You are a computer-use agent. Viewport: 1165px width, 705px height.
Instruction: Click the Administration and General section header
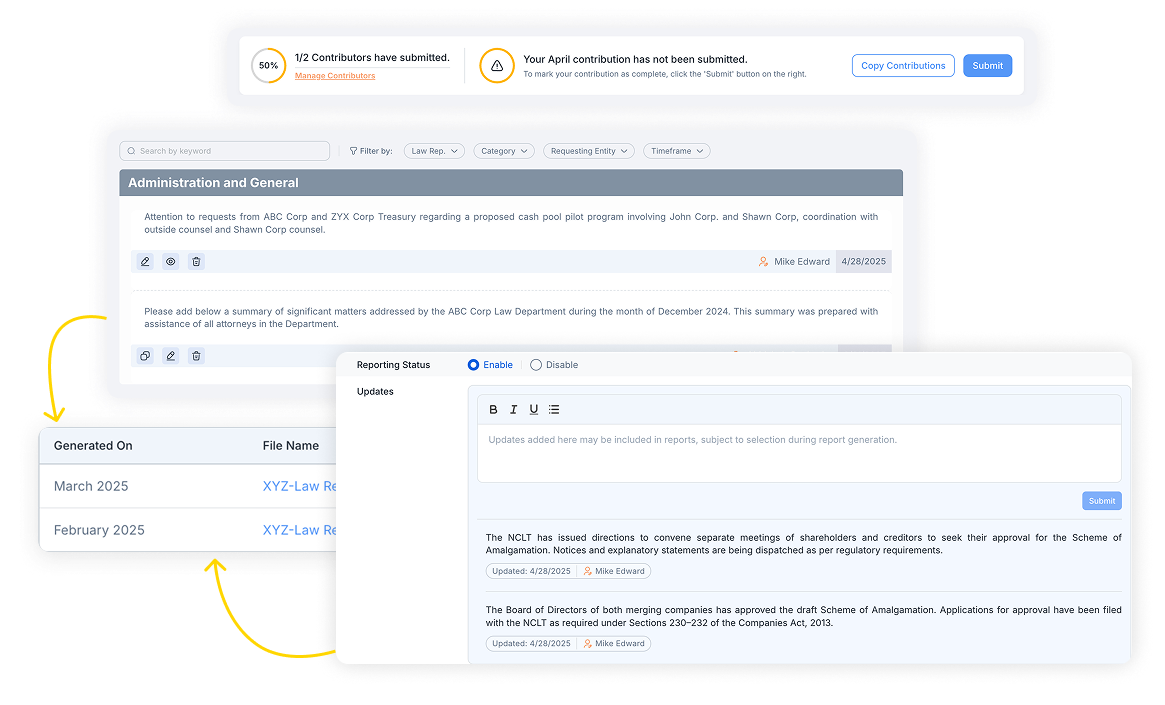click(x=511, y=183)
